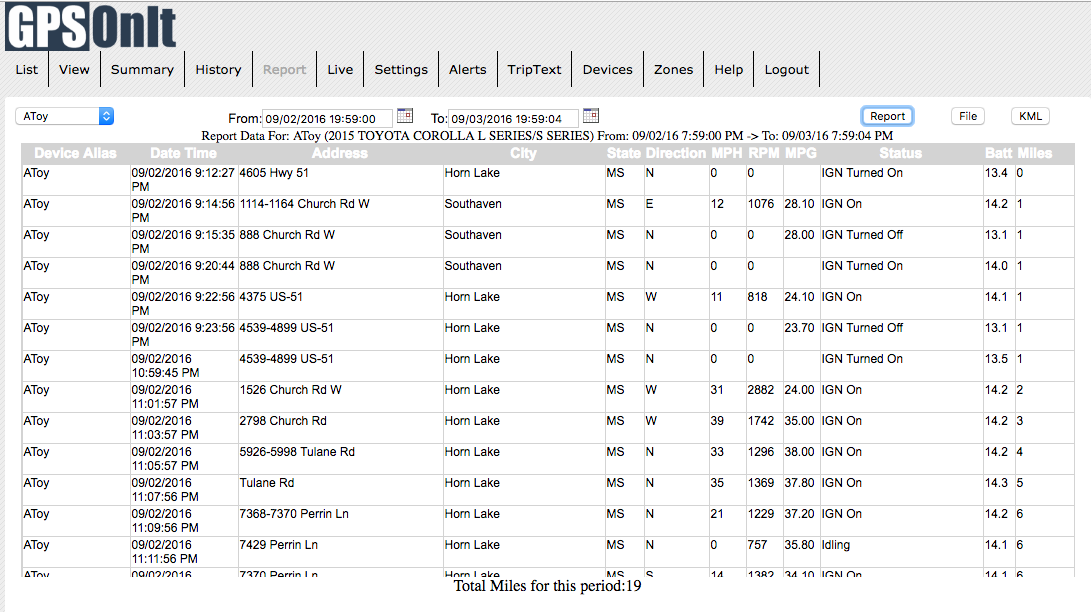The width and height of the screenshot is (1091, 612).
Task: Open the From date calendar picker icon
Action: pyautogui.click(x=405, y=115)
